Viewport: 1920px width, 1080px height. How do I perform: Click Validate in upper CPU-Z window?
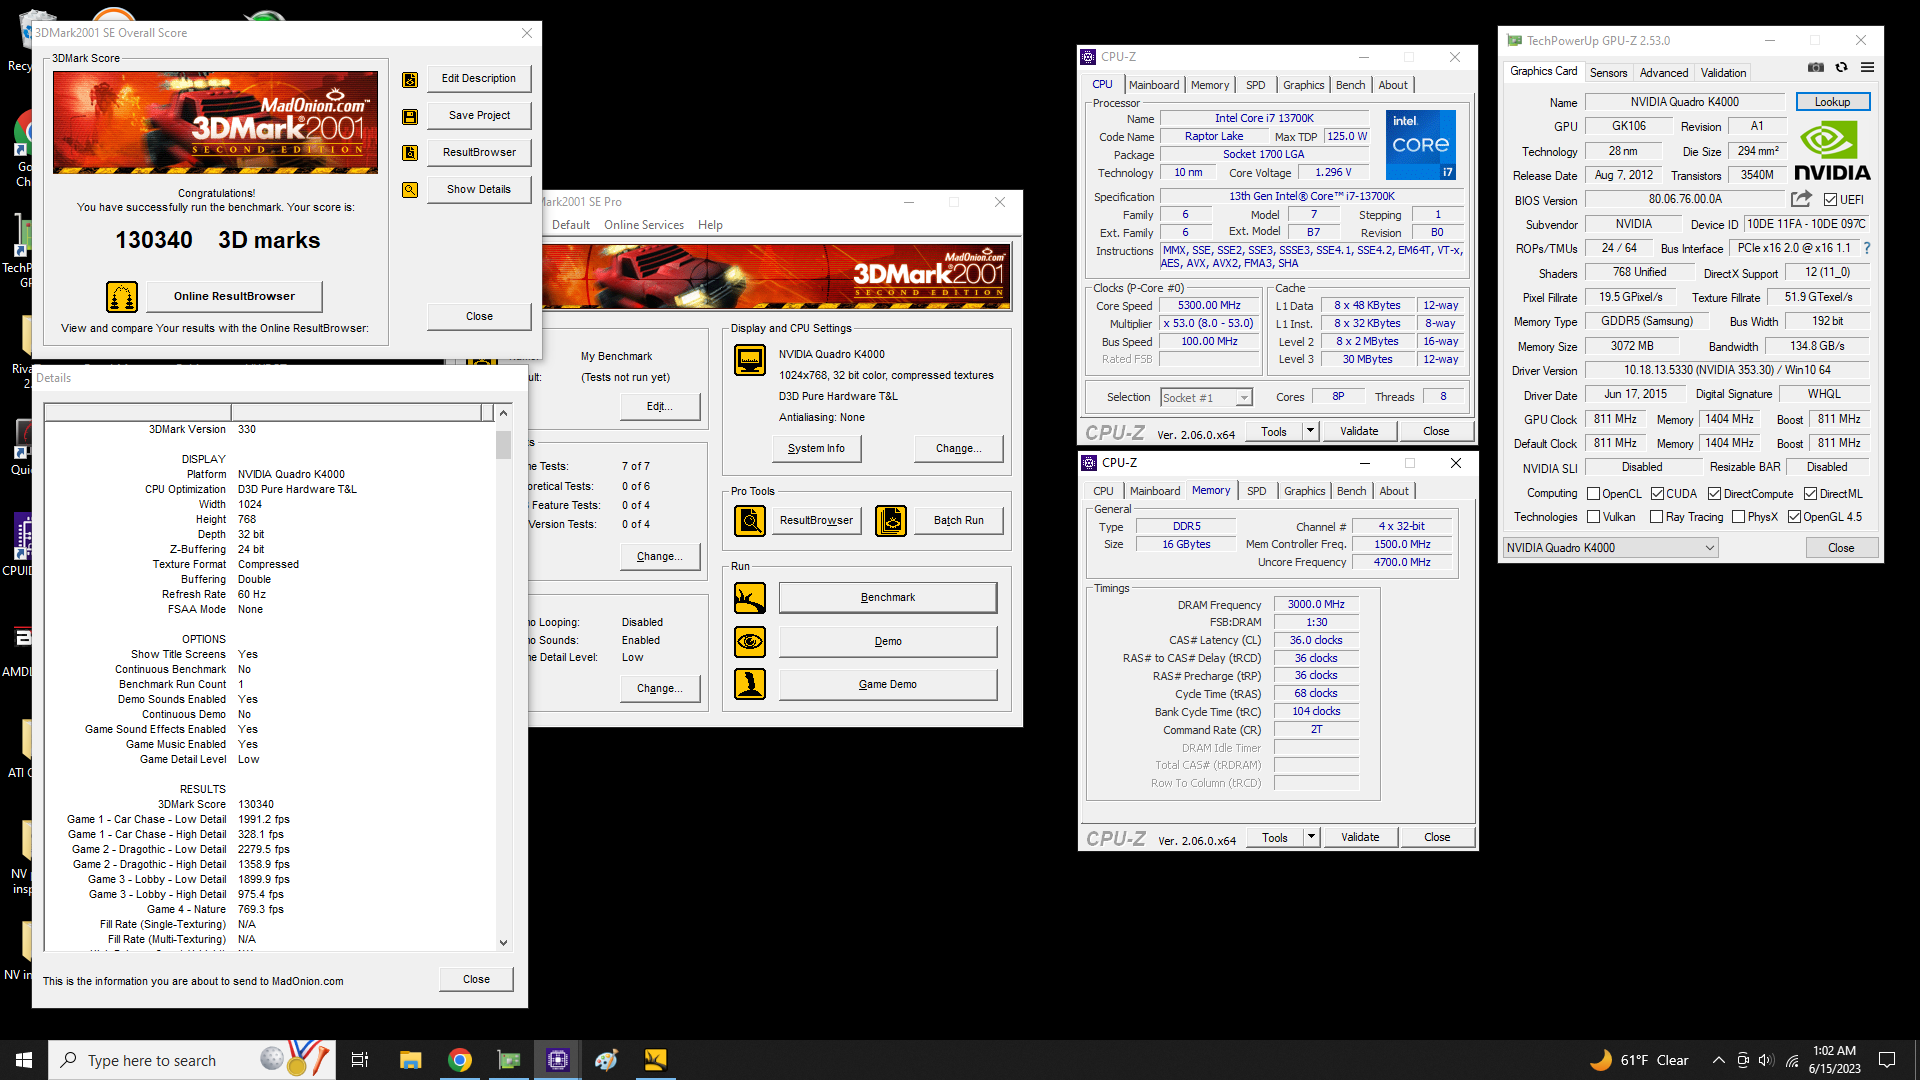pos(1359,431)
